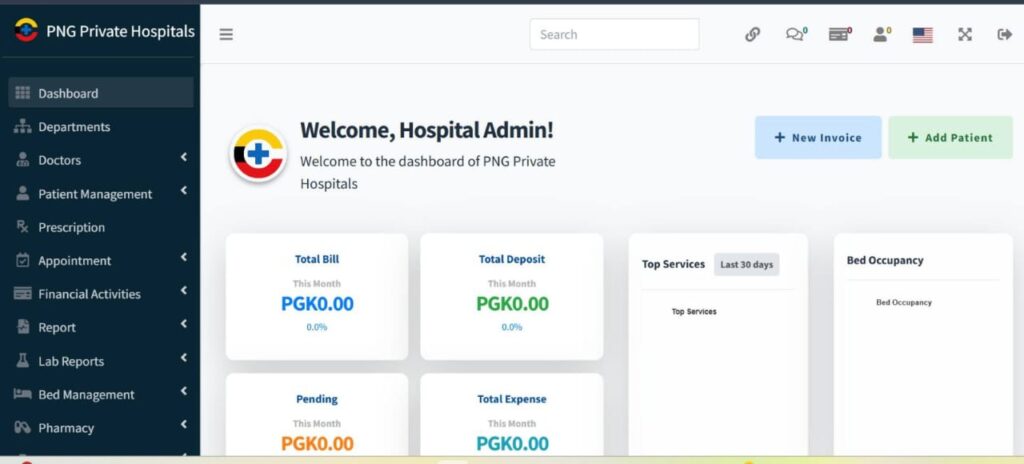Click the Last 30 days filter badge
The image size is (1024, 464).
point(746,264)
